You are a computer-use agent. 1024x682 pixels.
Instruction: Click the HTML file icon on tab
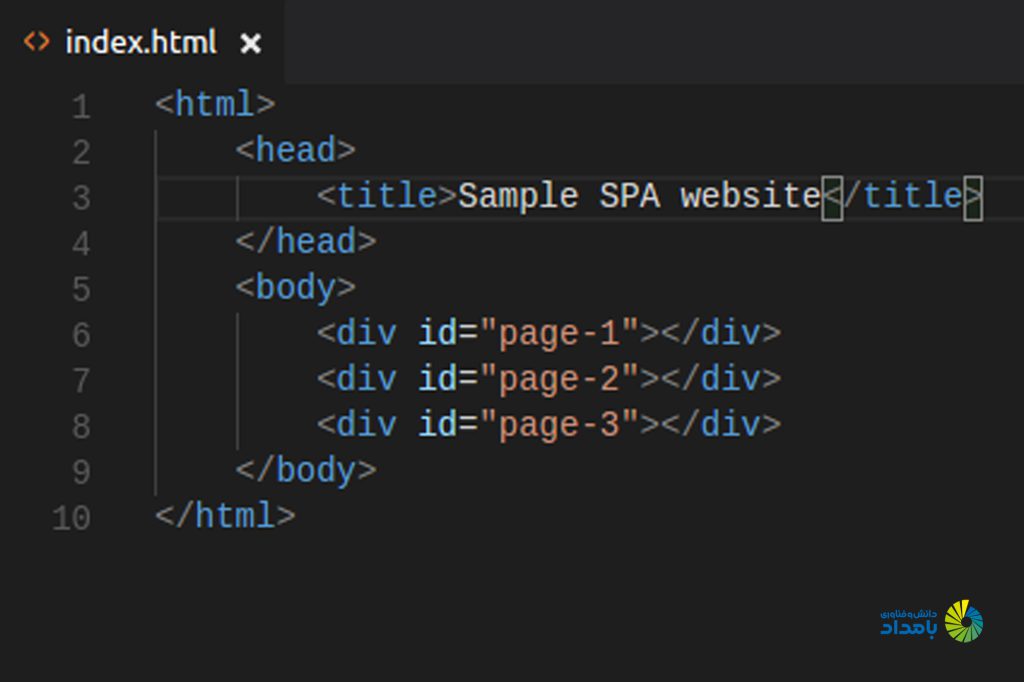click(36, 42)
